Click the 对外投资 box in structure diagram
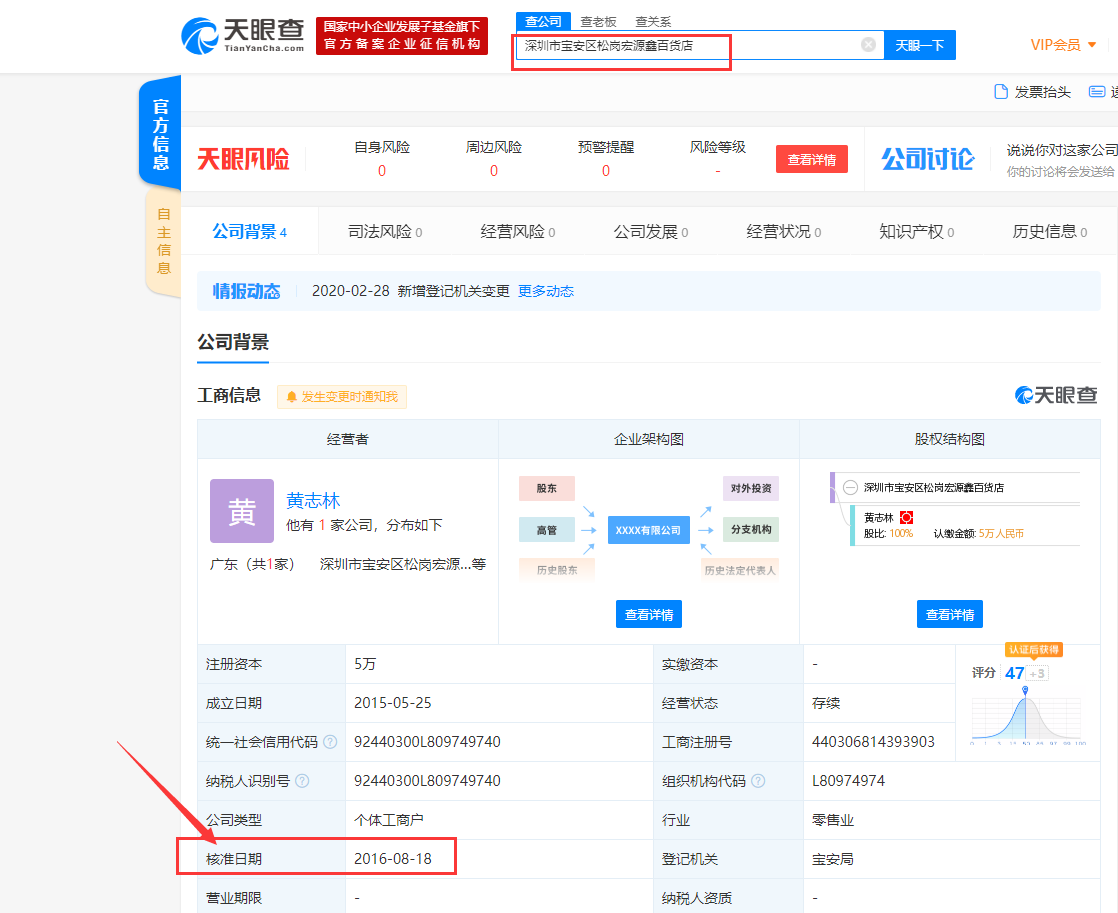This screenshot has width=1118, height=913. 751,489
